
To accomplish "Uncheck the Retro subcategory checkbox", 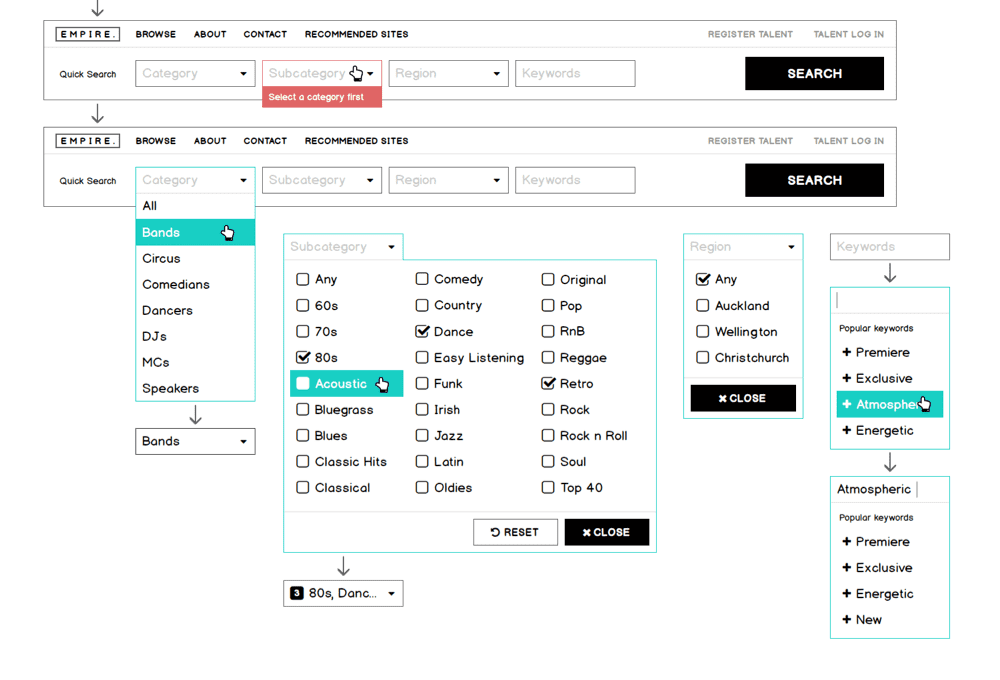I will 548,383.
